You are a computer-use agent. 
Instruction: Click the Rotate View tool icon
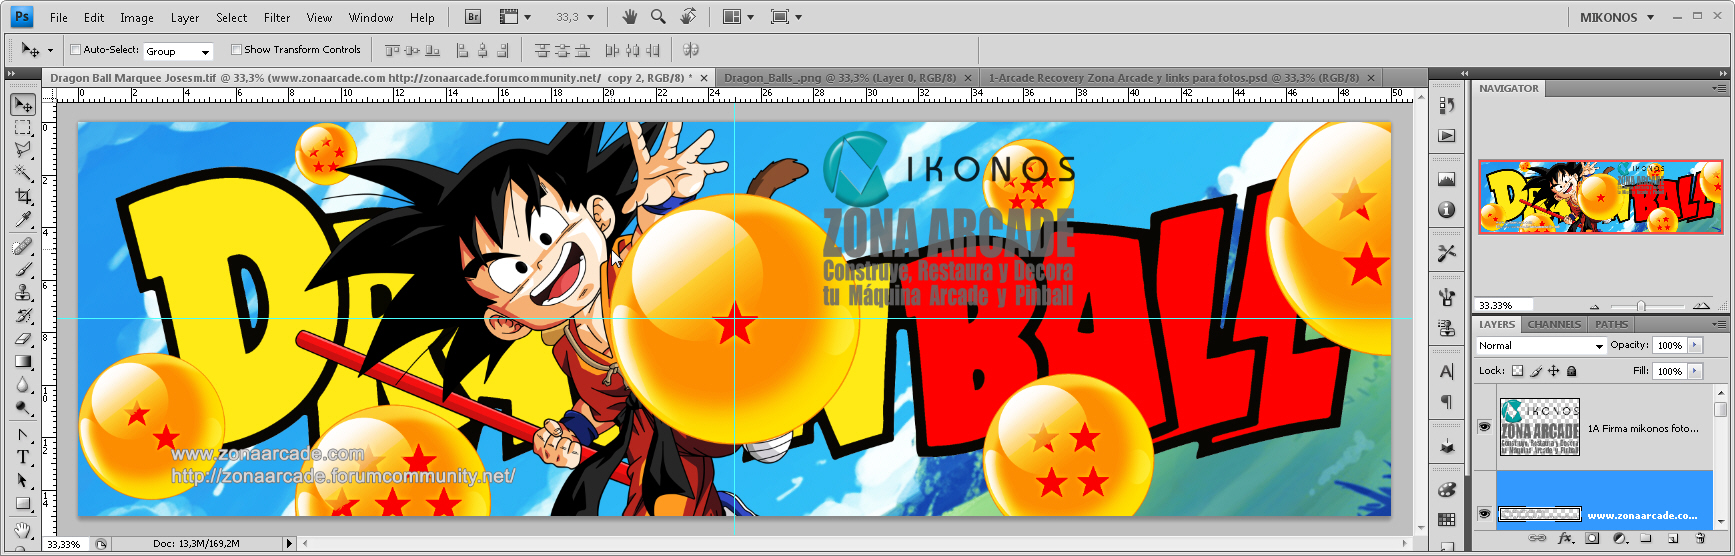(688, 17)
